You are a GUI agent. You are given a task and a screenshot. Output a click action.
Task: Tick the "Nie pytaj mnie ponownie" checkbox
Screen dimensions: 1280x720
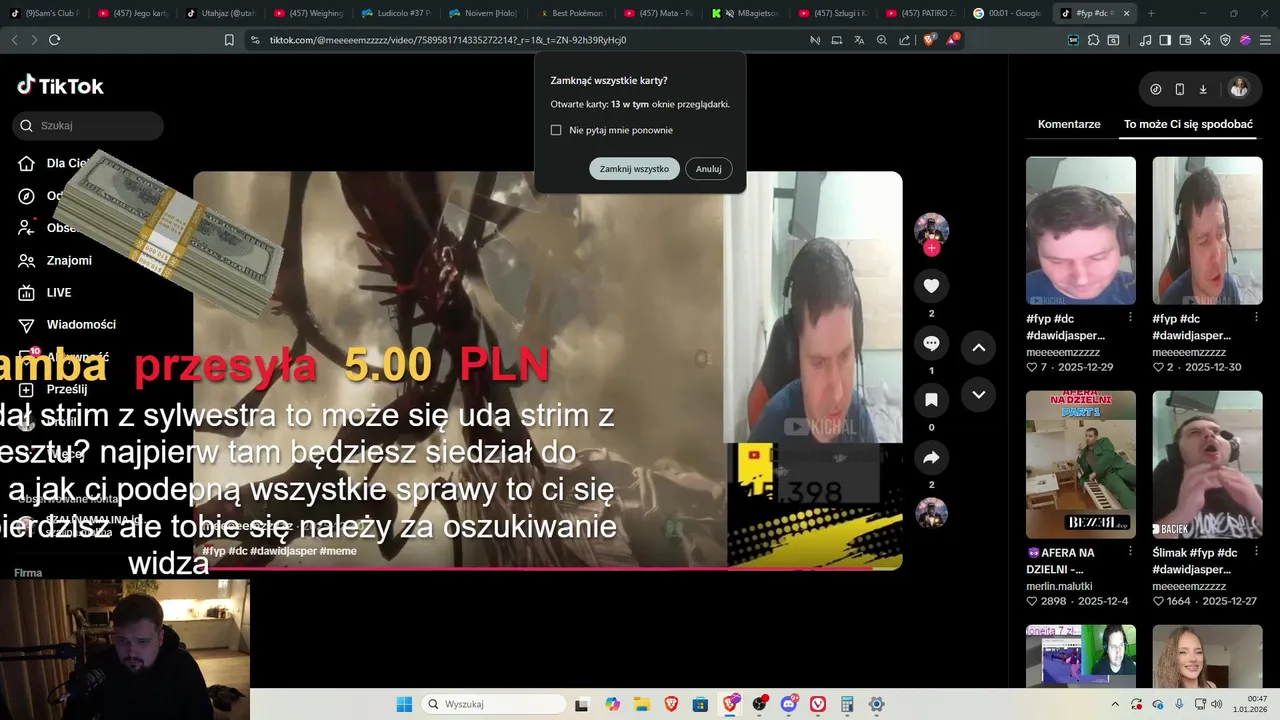point(556,130)
